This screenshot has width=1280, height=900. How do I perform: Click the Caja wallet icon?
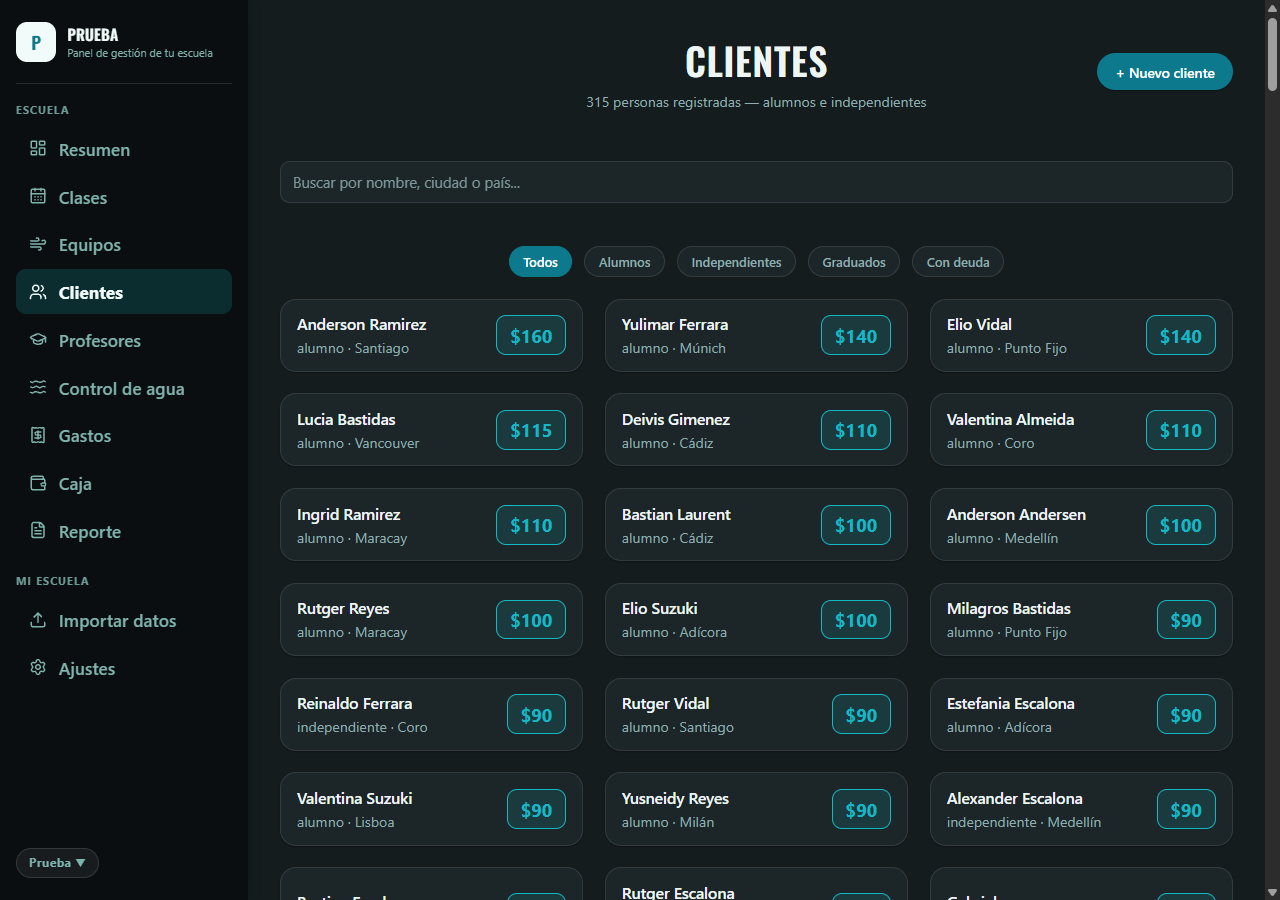(38, 483)
